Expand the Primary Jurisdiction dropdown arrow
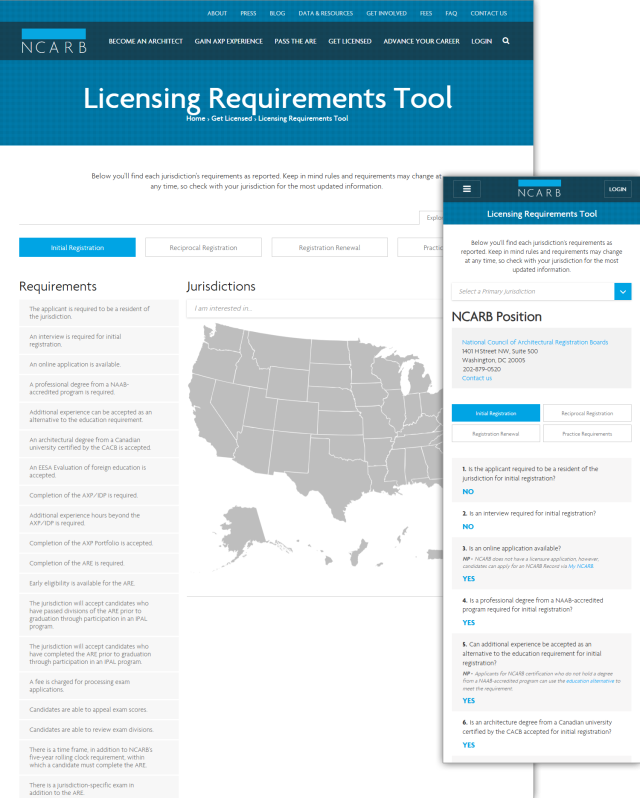Screen dimensions: 640x798 (623, 291)
